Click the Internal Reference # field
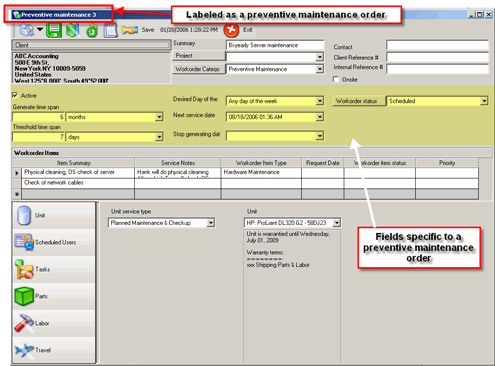 pyautogui.click(x=437, y=69)
